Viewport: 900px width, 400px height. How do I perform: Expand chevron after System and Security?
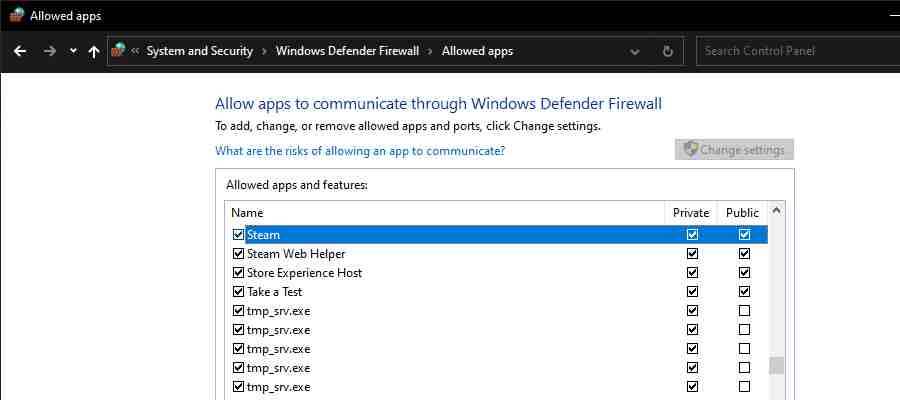pyautogui.click(x=264, y=51)
